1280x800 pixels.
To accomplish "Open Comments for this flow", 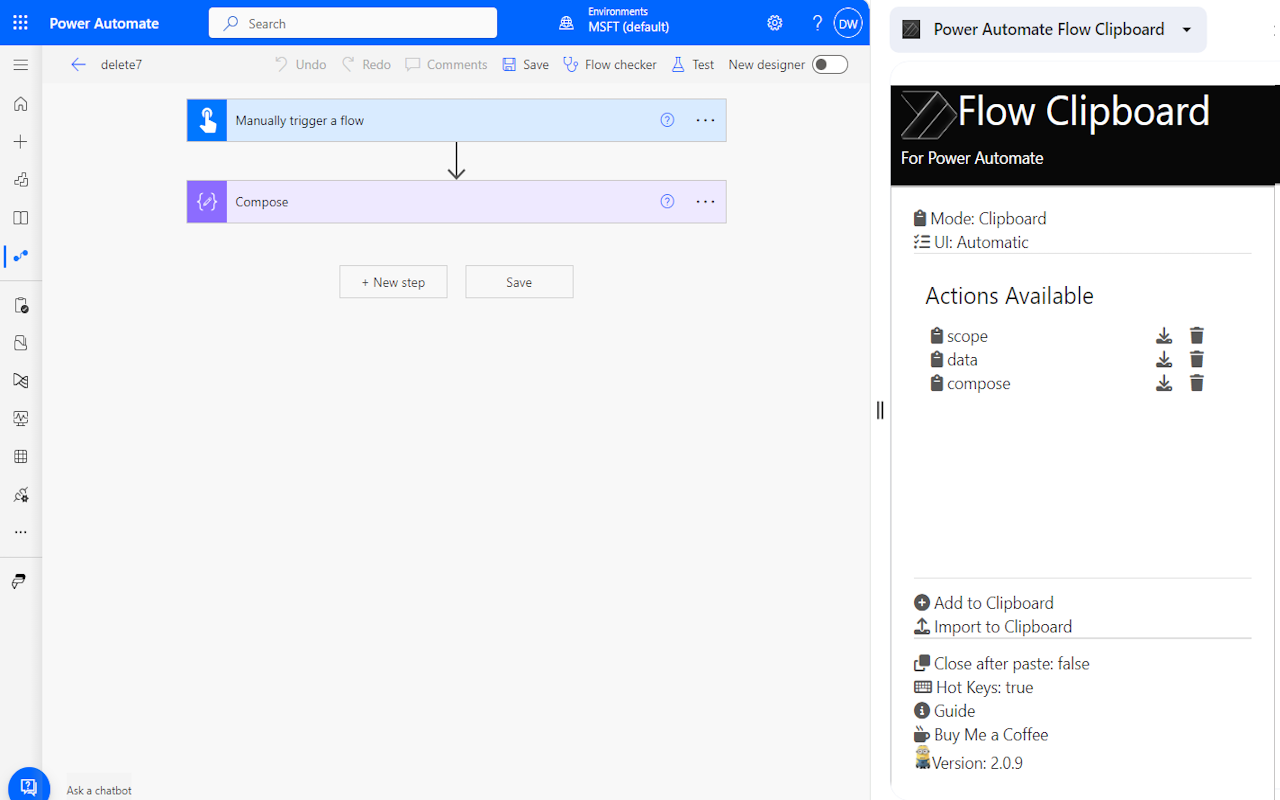I will pyautogui.click(x=446, y=64).
